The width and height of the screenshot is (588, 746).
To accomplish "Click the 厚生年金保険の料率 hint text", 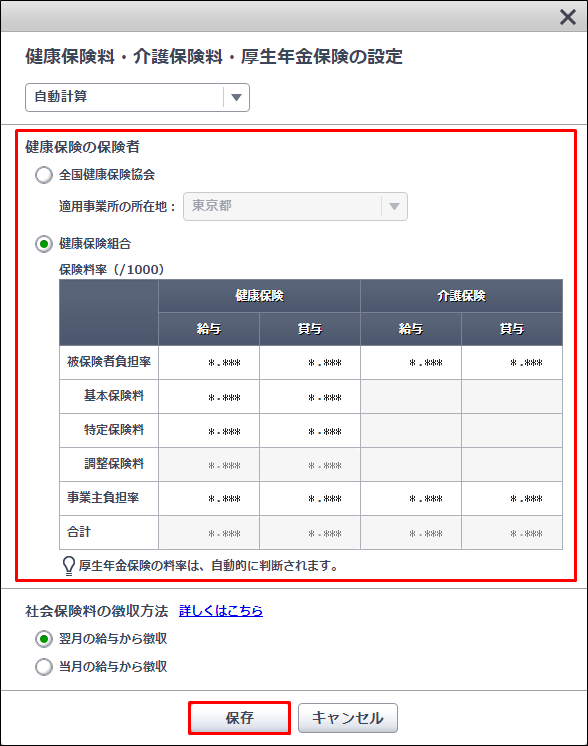I will (208, 566).
